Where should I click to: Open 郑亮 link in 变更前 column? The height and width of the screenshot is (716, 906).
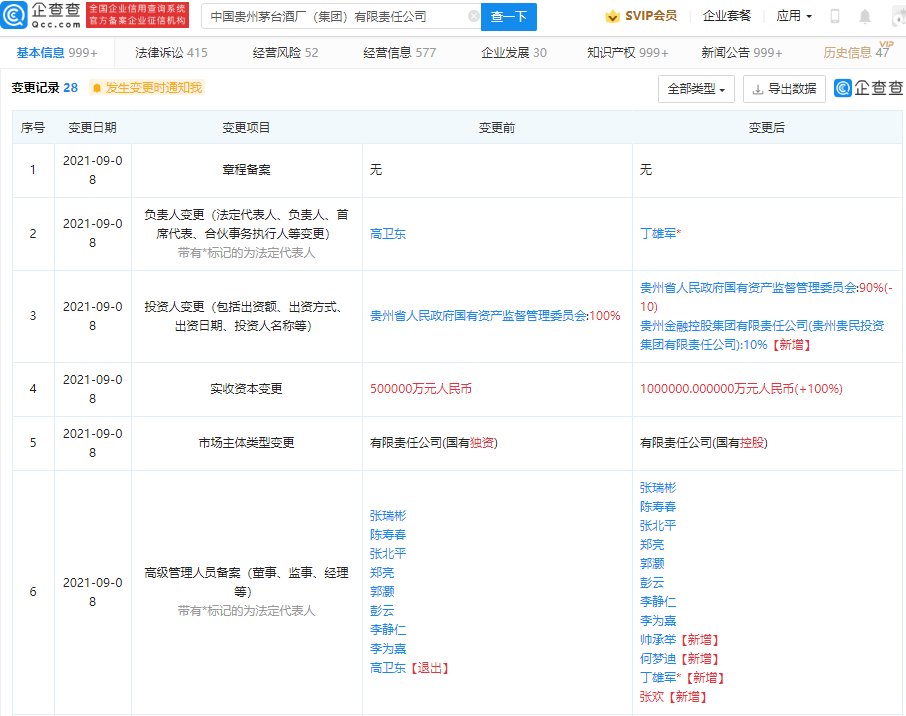tap(382, 573)
